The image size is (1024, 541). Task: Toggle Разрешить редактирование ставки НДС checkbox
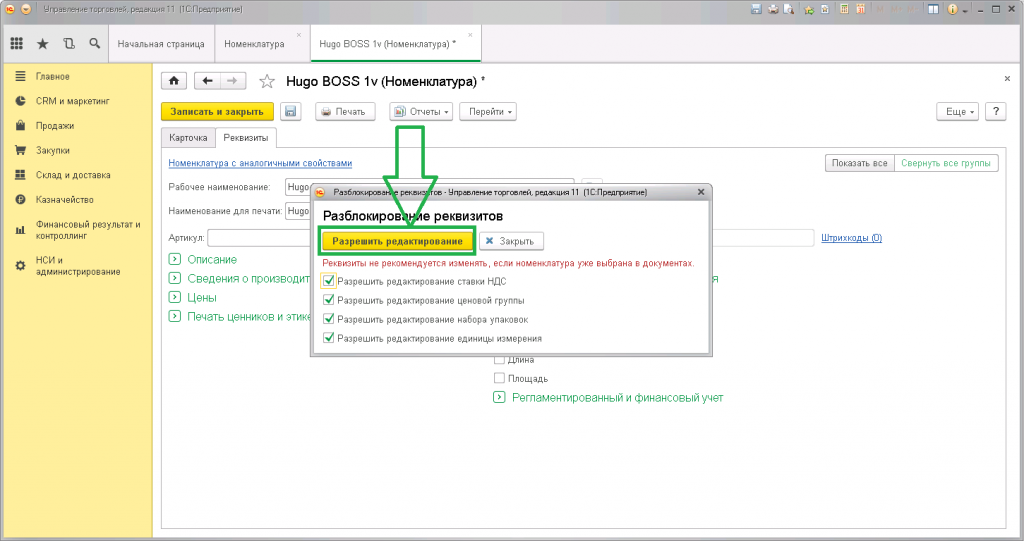click(x=328, y=282)
